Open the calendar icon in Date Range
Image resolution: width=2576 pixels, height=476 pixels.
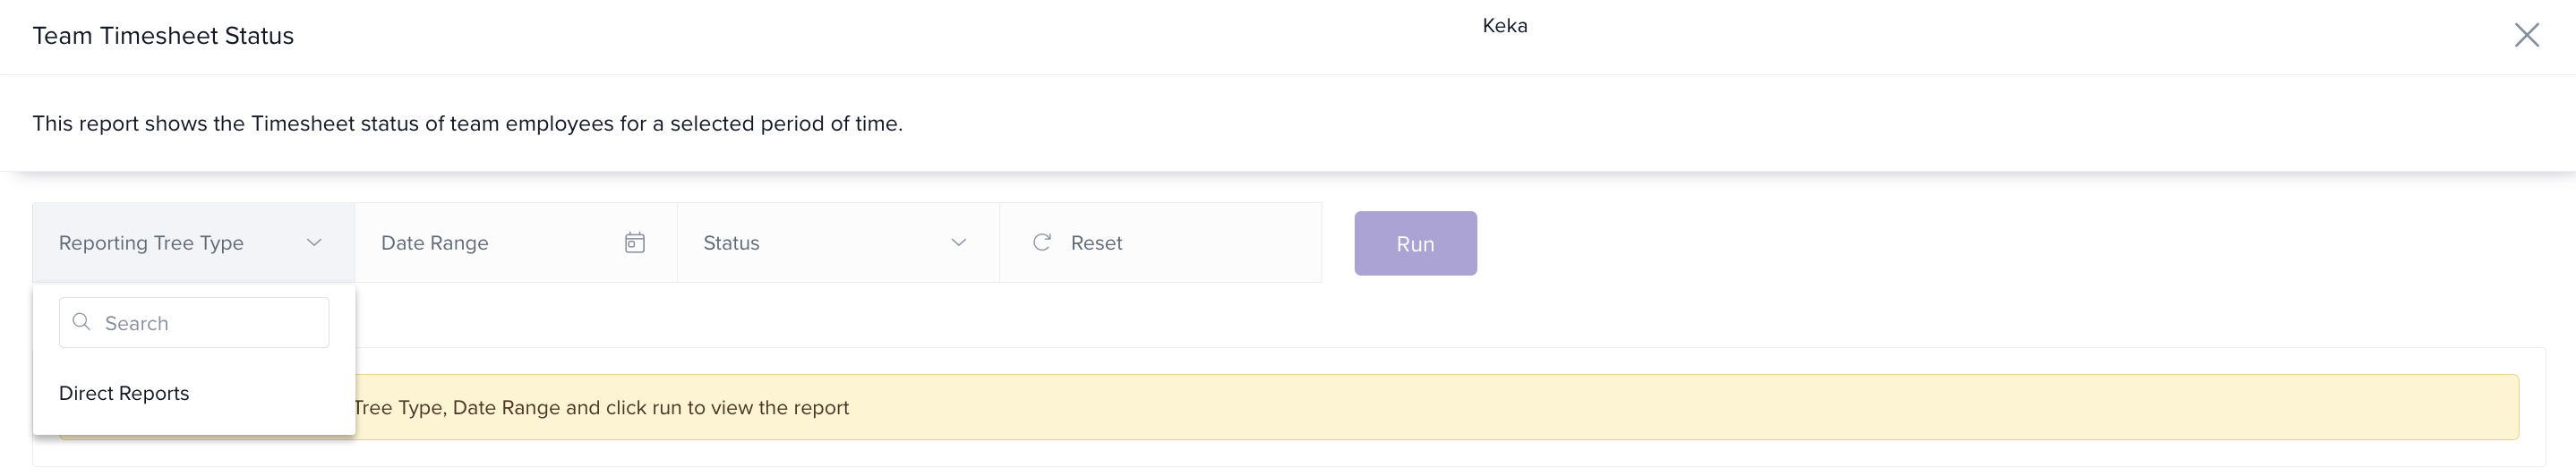click(x=634, y=243)
